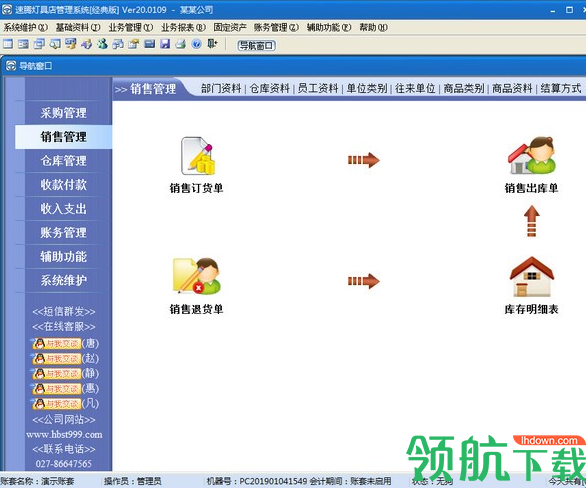Open the 商品类别 link
Screen dimensions: 586x488
pyautogui.click(x=464, y=89)
